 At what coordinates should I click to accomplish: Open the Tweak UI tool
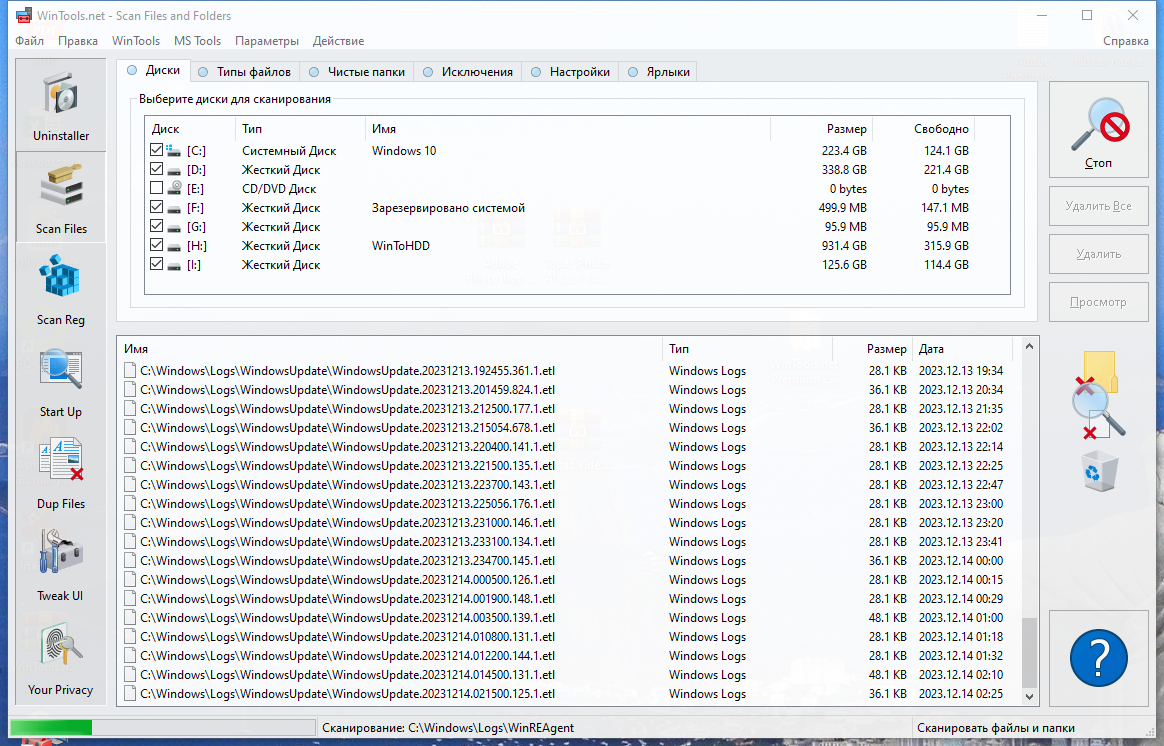[x=61, y=566]
